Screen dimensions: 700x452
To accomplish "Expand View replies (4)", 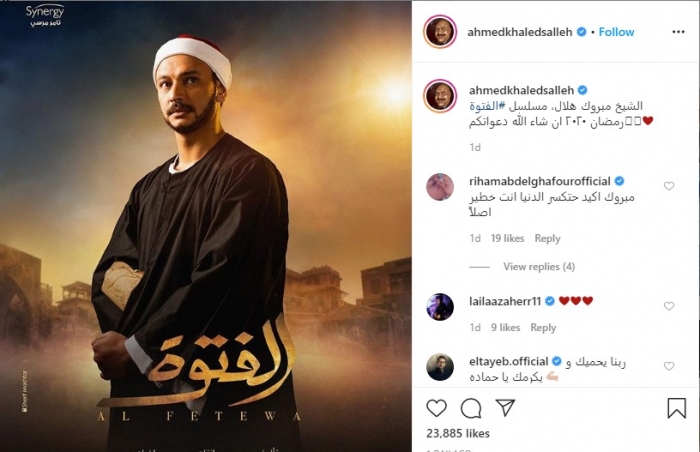I will tap(539, 267).
